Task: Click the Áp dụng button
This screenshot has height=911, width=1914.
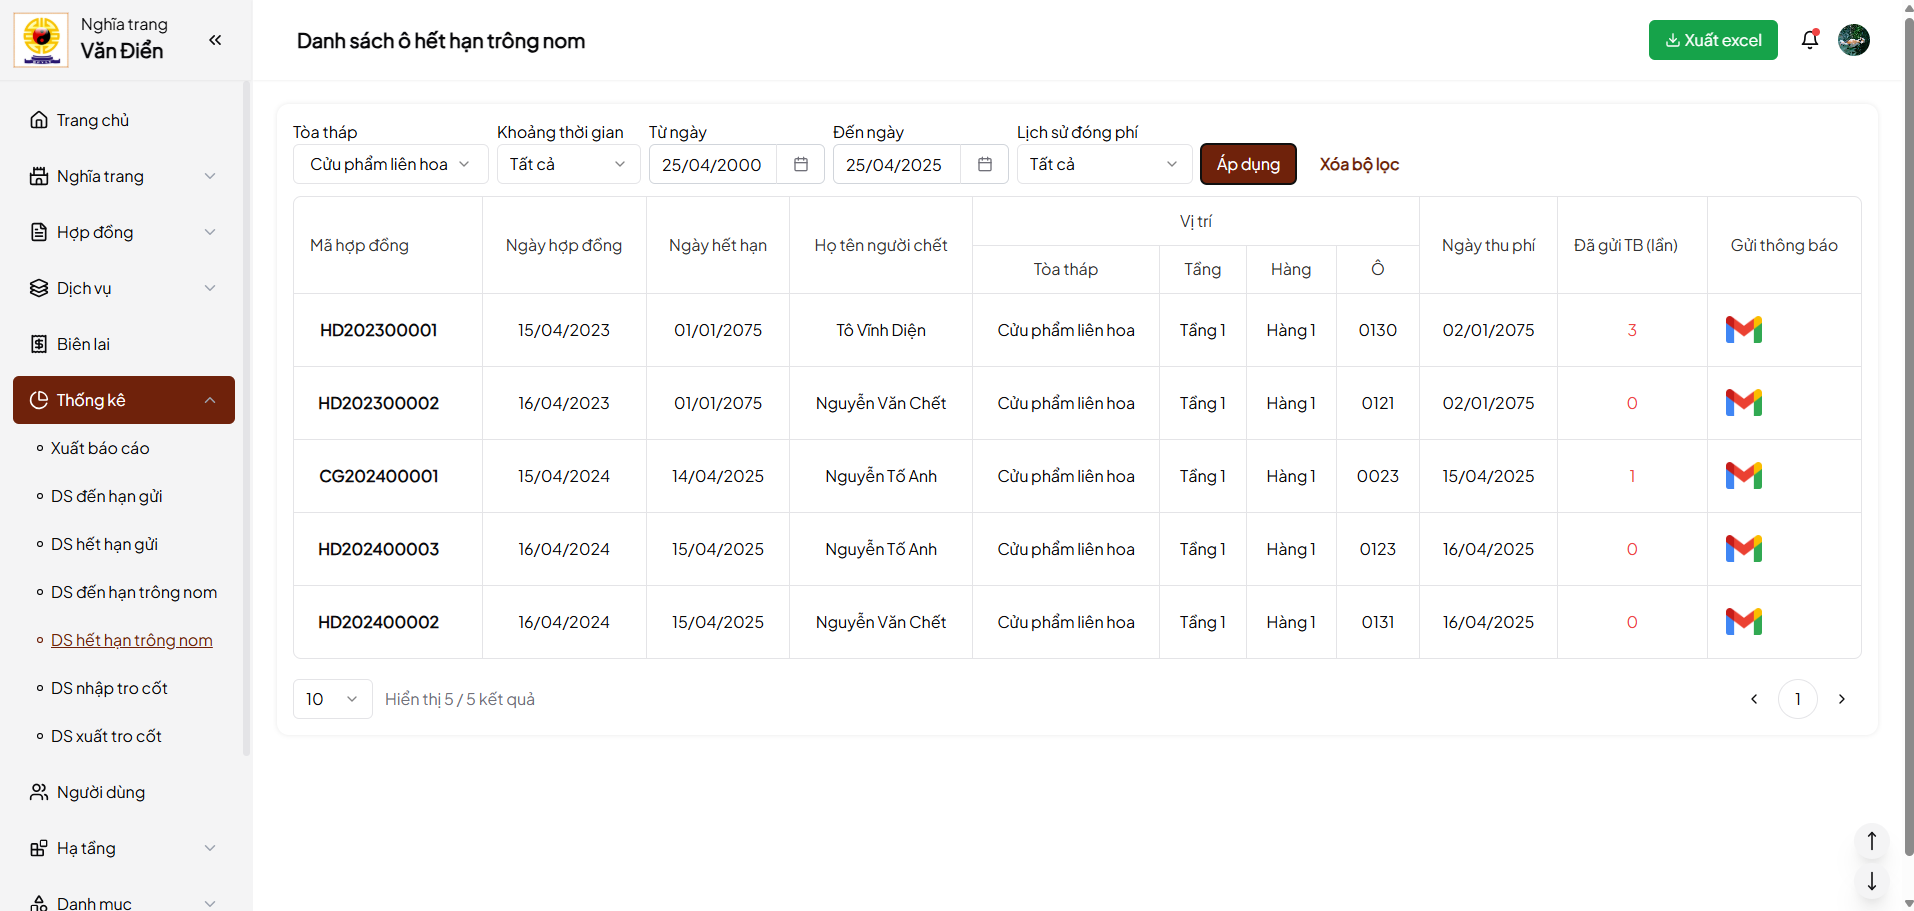Action: coord(1247,165)
